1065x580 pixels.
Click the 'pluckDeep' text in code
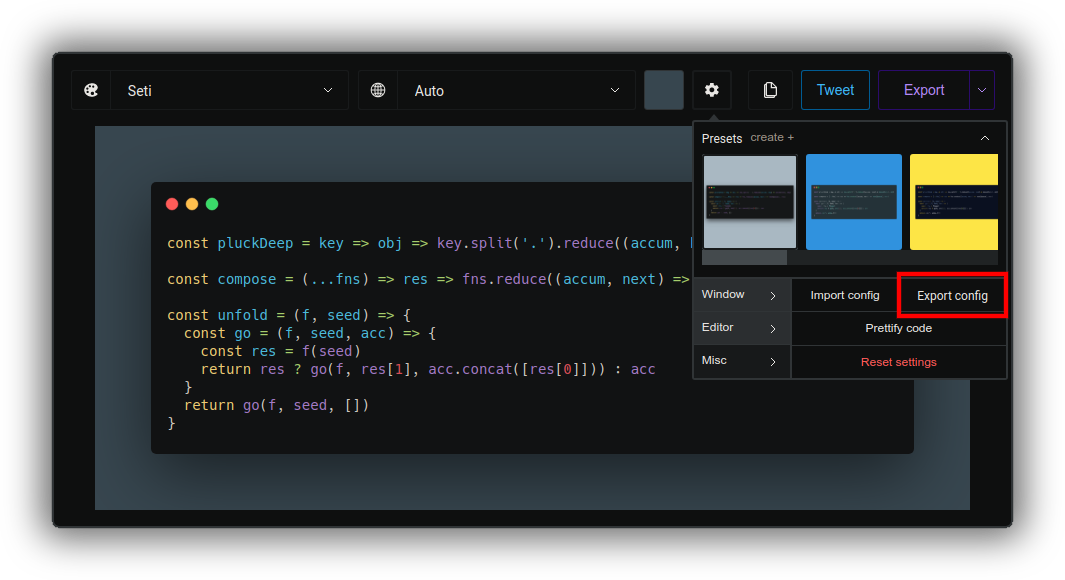point(255,243)
